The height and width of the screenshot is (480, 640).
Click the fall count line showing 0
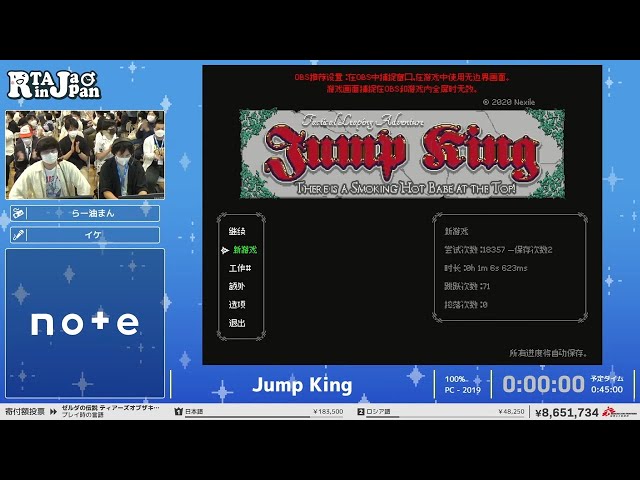[466, 305]
